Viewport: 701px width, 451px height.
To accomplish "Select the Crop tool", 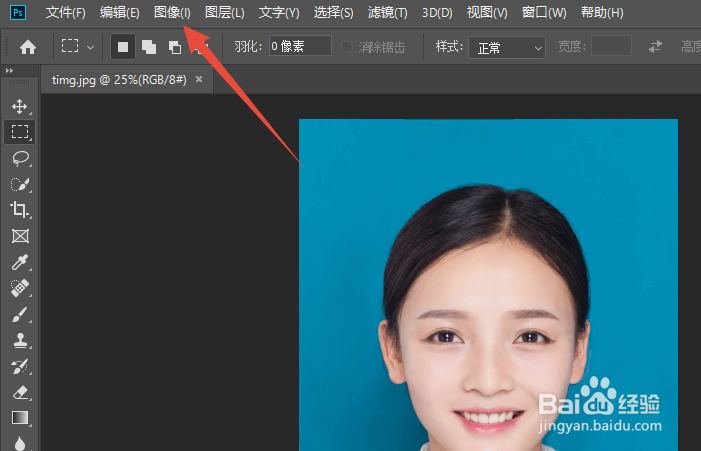I will coord(20,210).
